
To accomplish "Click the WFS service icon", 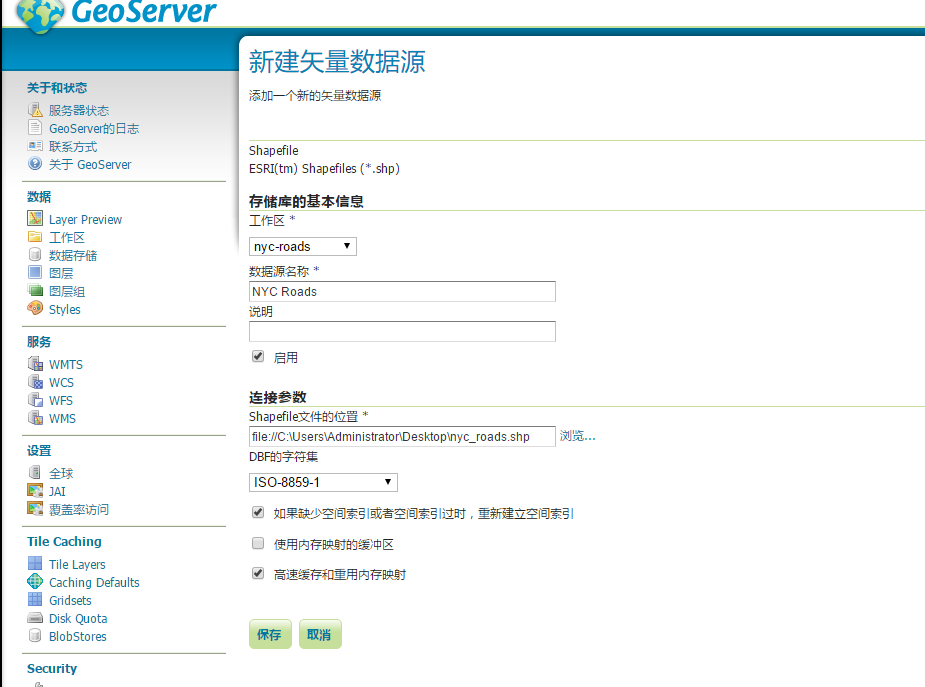I will pyautogui.click(x=35, y=399).
